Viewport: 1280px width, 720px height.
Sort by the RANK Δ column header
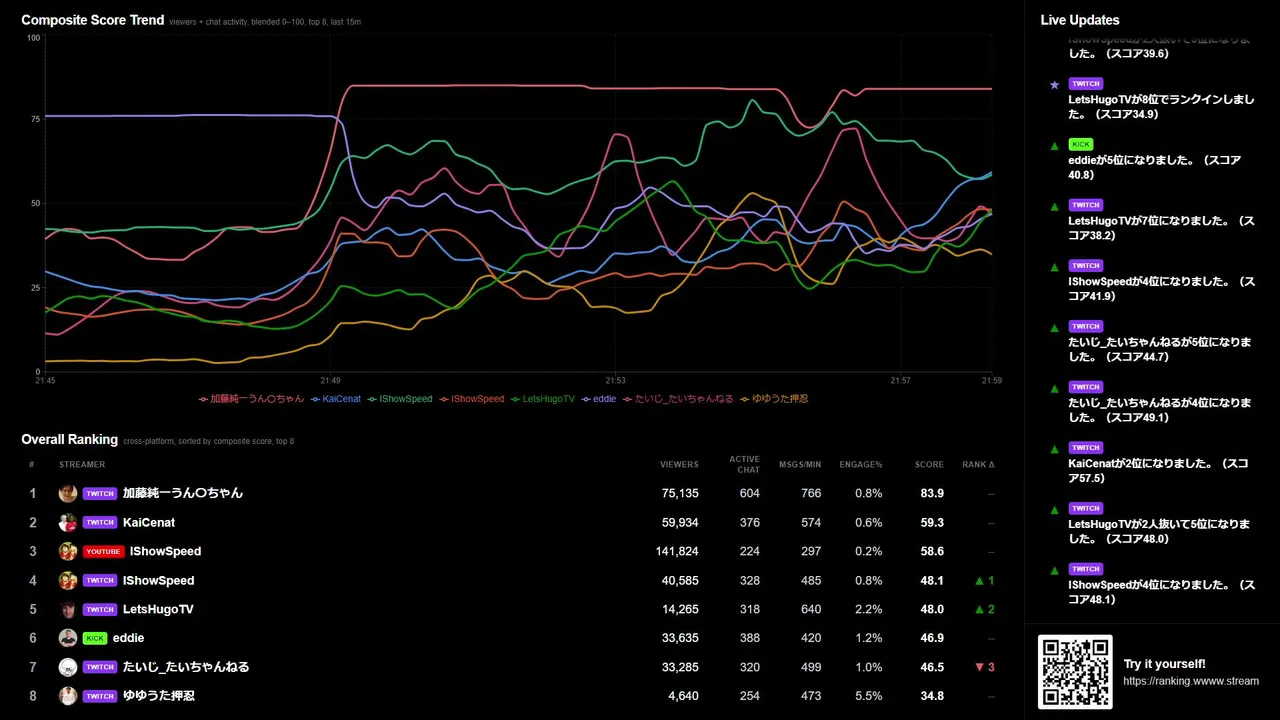click(978, 464)
